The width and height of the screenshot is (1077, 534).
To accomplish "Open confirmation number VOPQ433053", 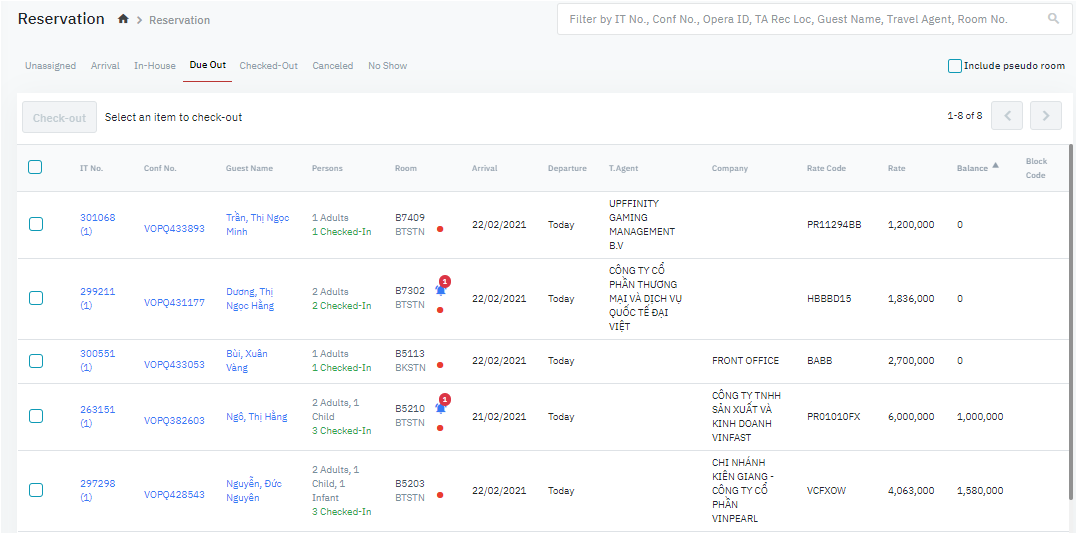I will [x=174, y=365].
